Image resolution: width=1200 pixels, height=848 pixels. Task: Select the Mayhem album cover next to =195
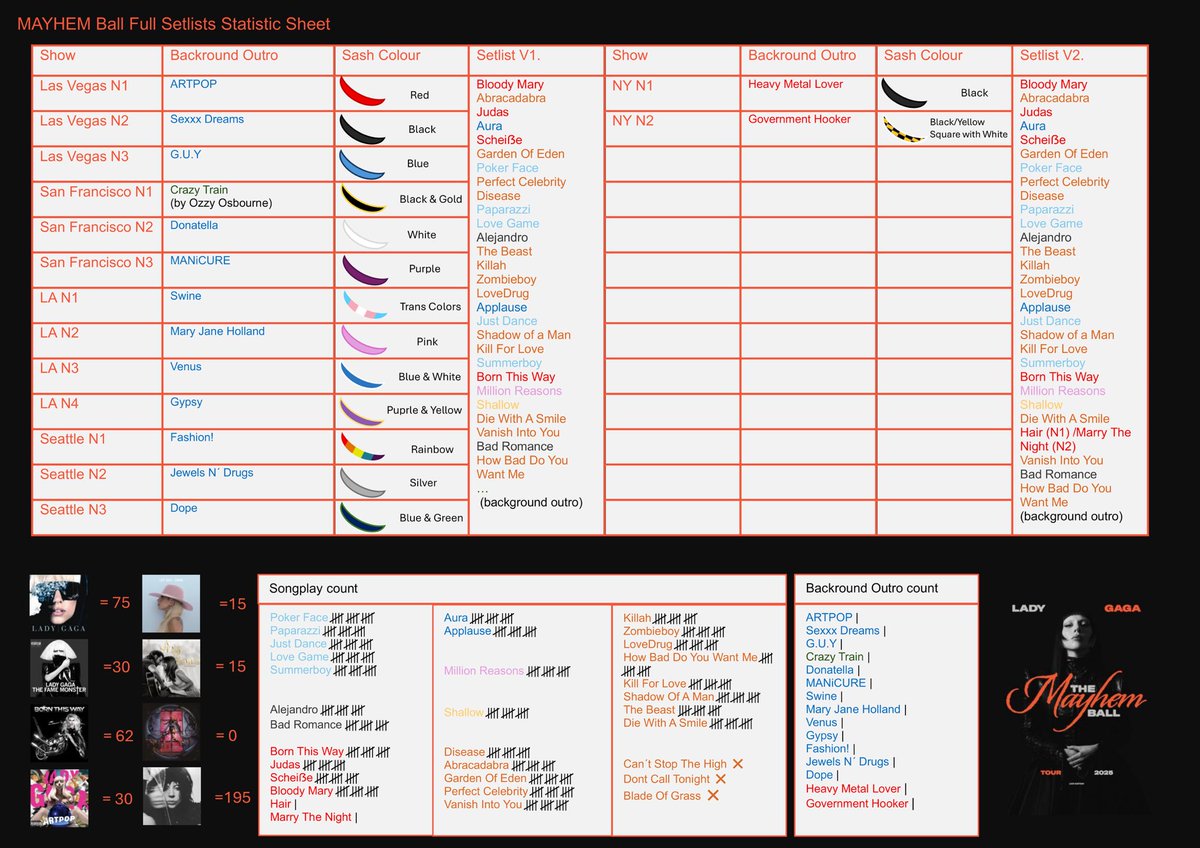tap(171, 797)
